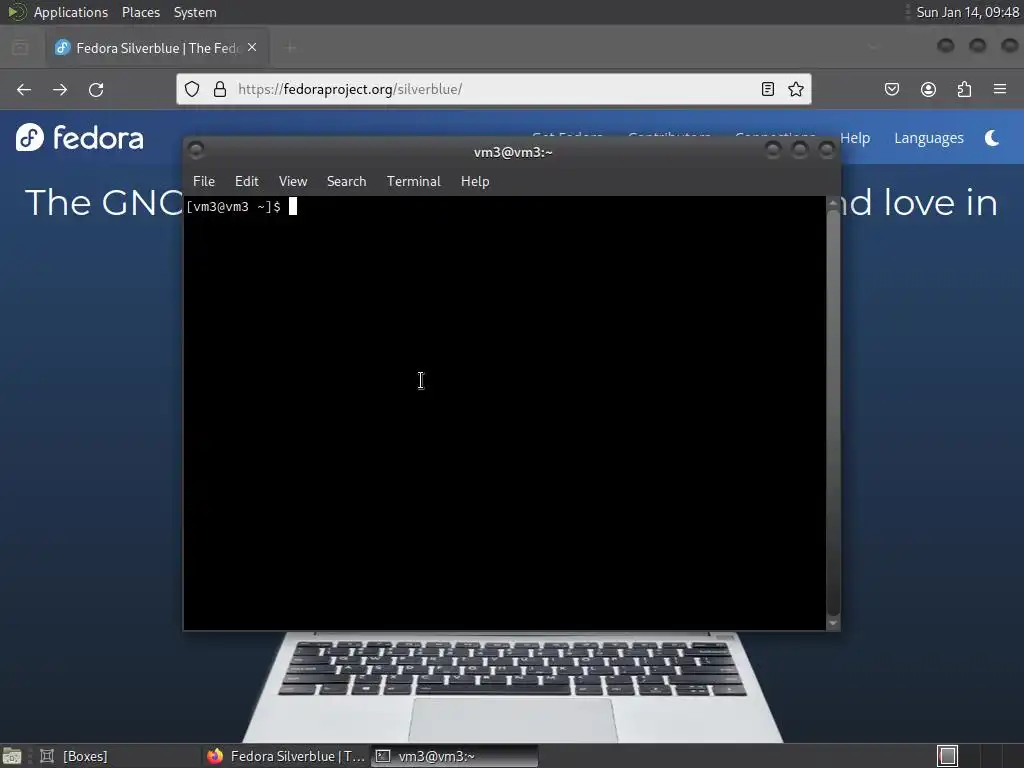Open Firefox extensions puzzle icon
The image size is (1024, 768).
(x=964, y=89)
